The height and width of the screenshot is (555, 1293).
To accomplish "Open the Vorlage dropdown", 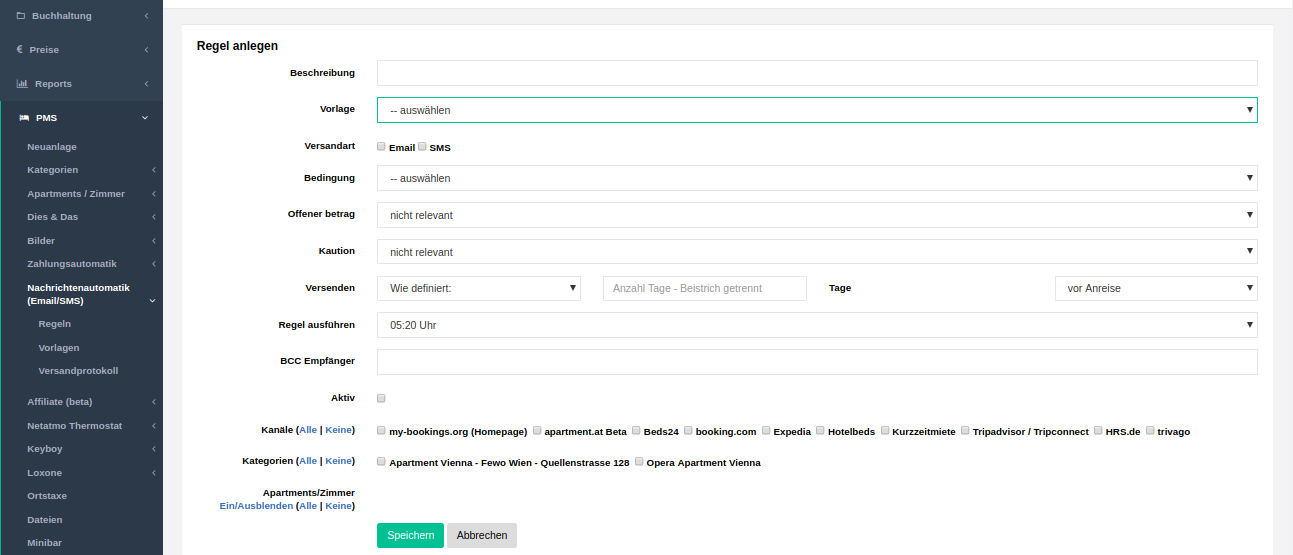I will coord(817,110).
